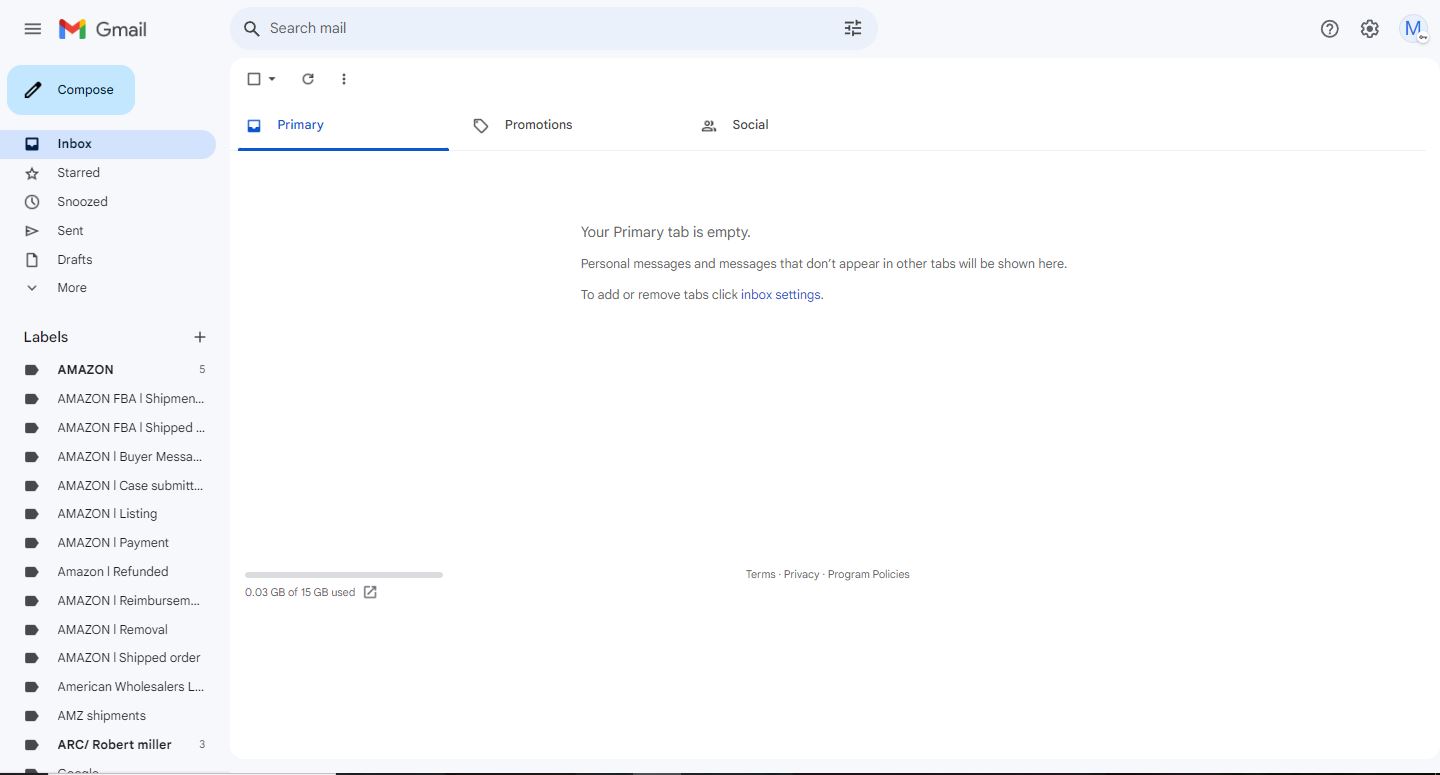Create new label with plus icon
The width and height of the screenshot is (1440, 775).
point(200,337)
